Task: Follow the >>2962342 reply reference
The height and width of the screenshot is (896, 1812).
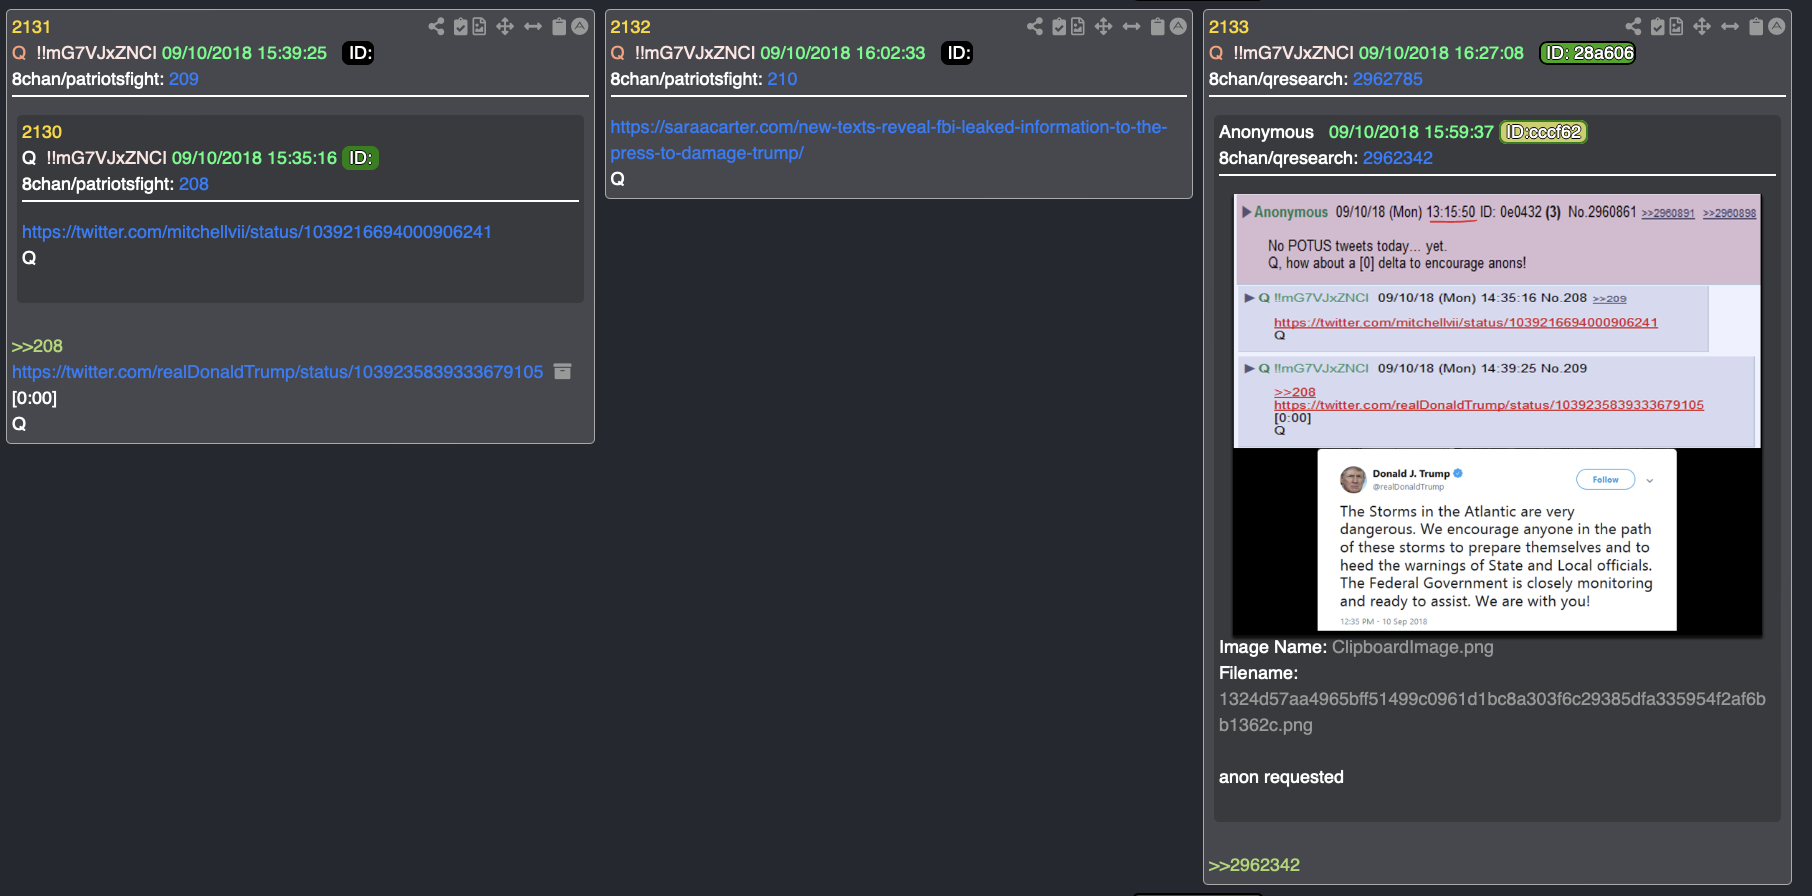Action: click(1254, 865)
